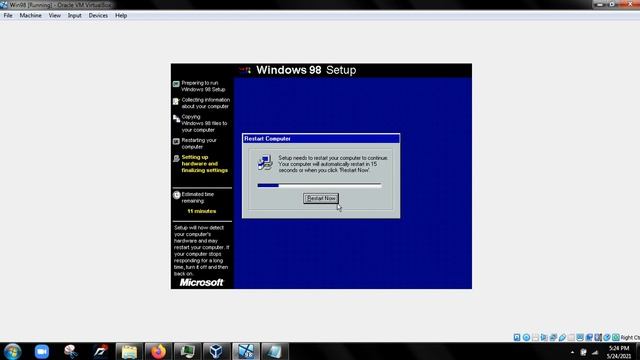
Task: Click the Preparing to run Setup step icon
Action: click(x=176, y=84)
